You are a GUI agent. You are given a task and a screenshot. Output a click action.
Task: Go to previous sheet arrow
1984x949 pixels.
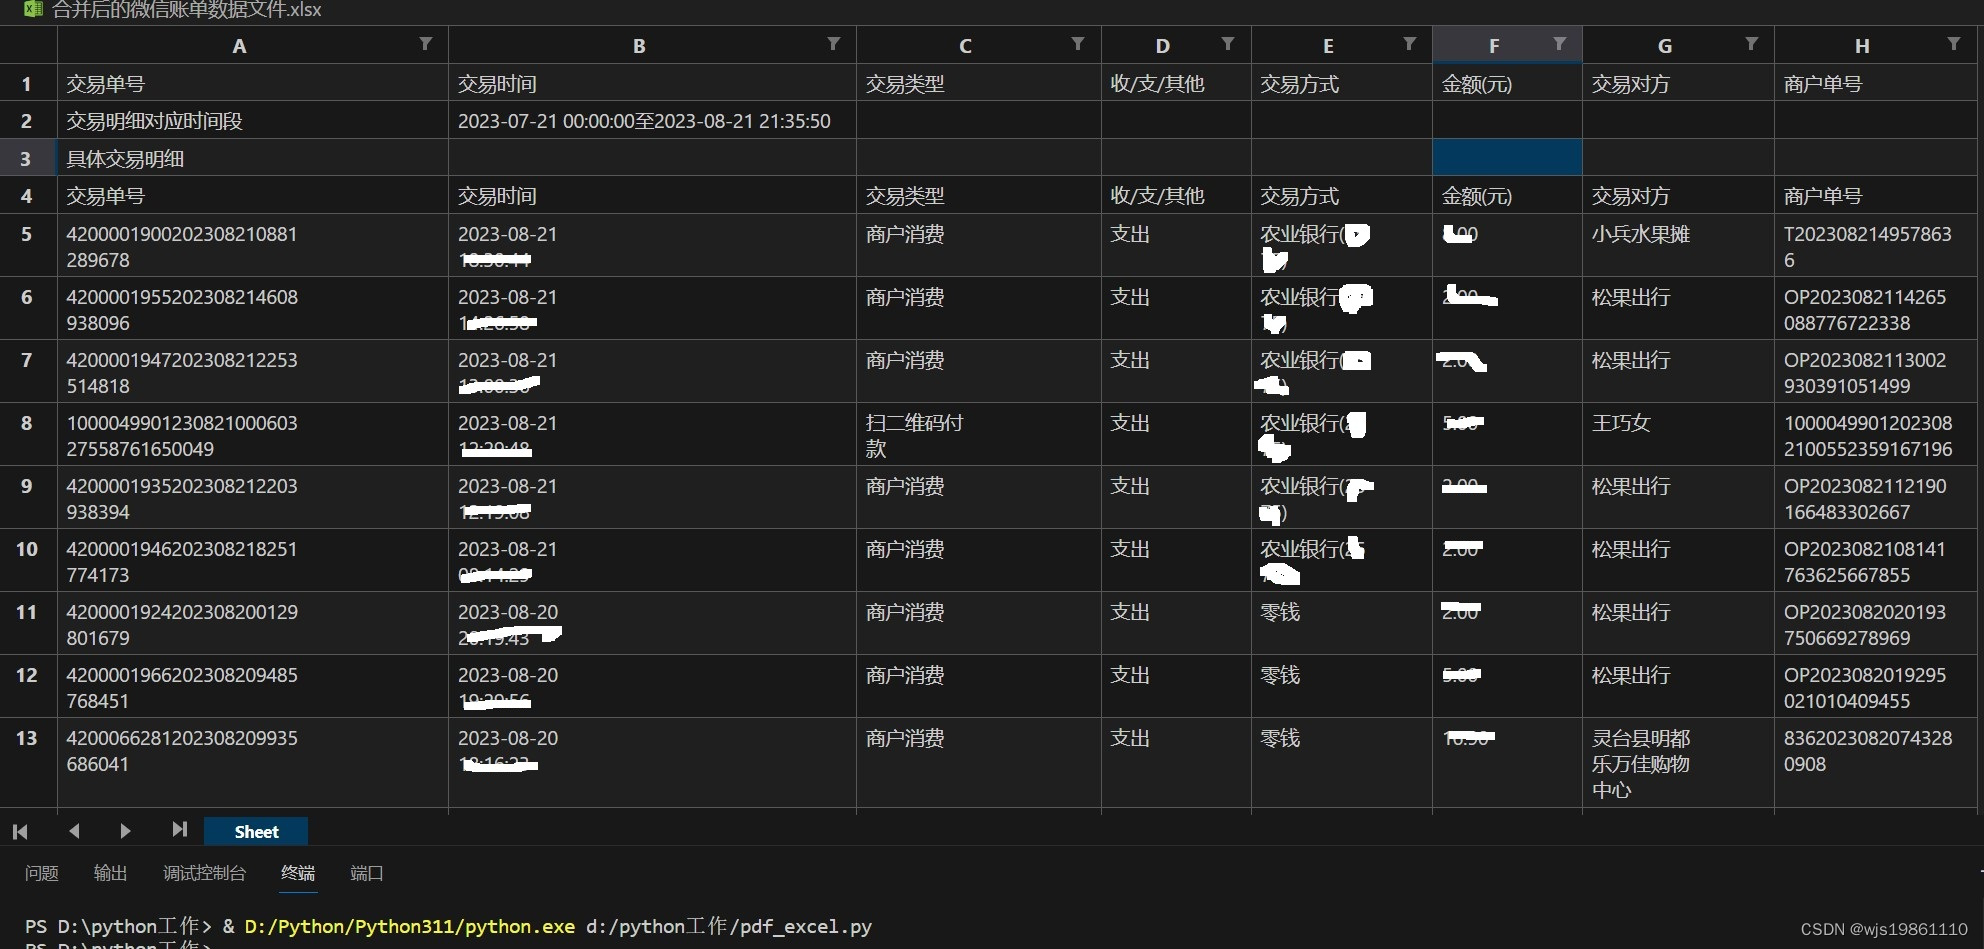click(74, 831)
